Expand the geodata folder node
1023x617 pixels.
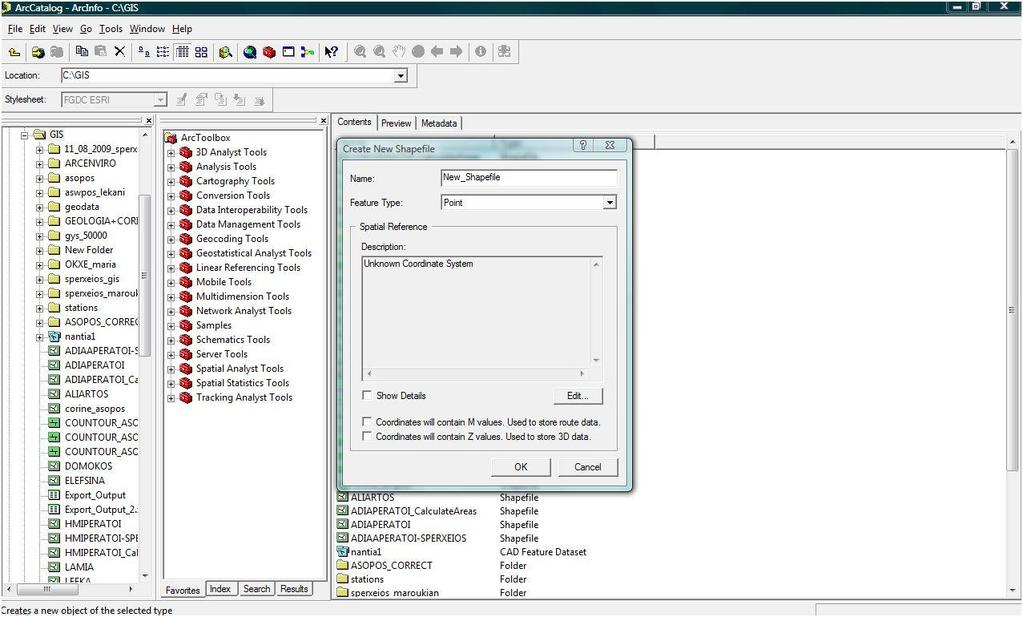tap(39, 207)
